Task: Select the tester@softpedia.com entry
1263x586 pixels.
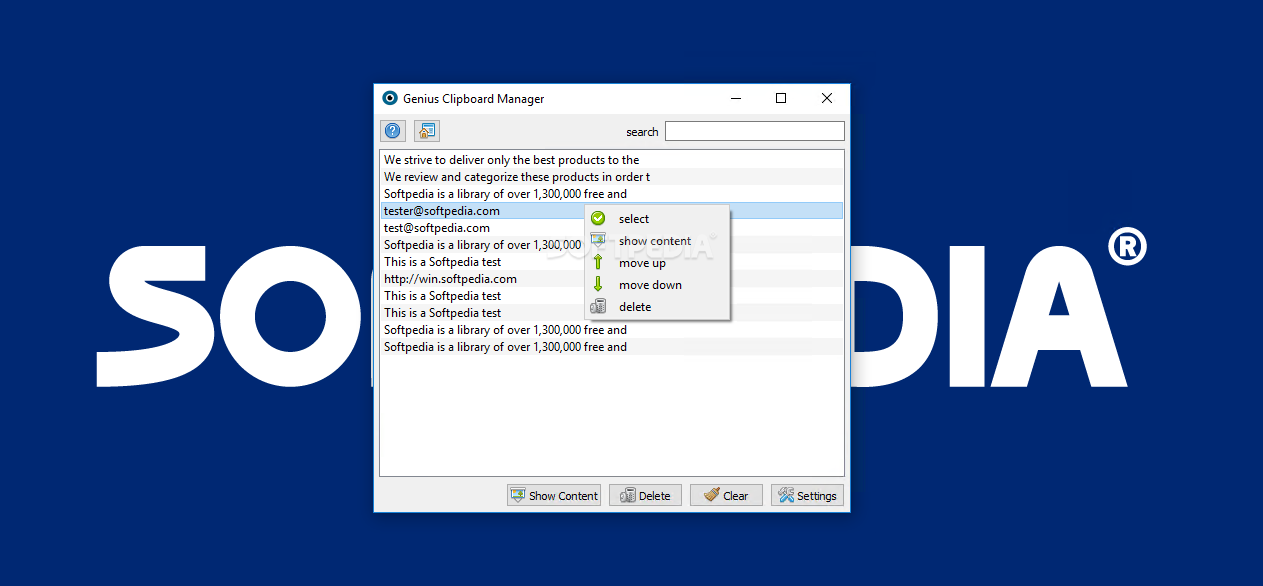Action: tap(612, 211)
